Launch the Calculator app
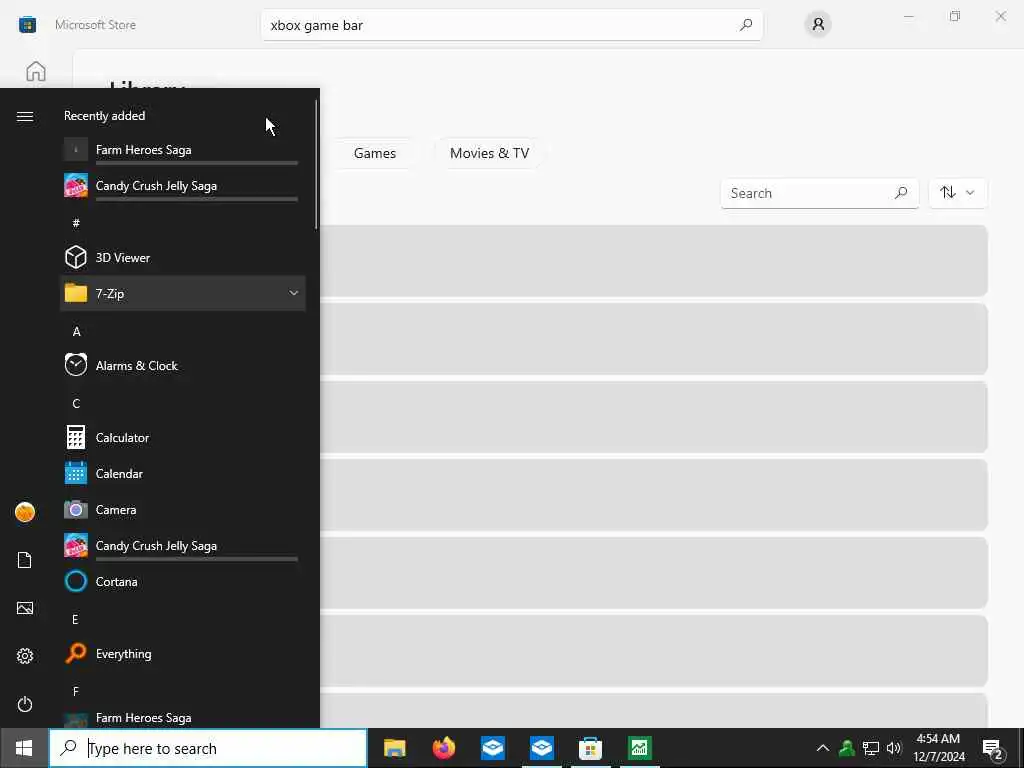The height and width of the screenshot is (768, 1024). click(183, 438)
